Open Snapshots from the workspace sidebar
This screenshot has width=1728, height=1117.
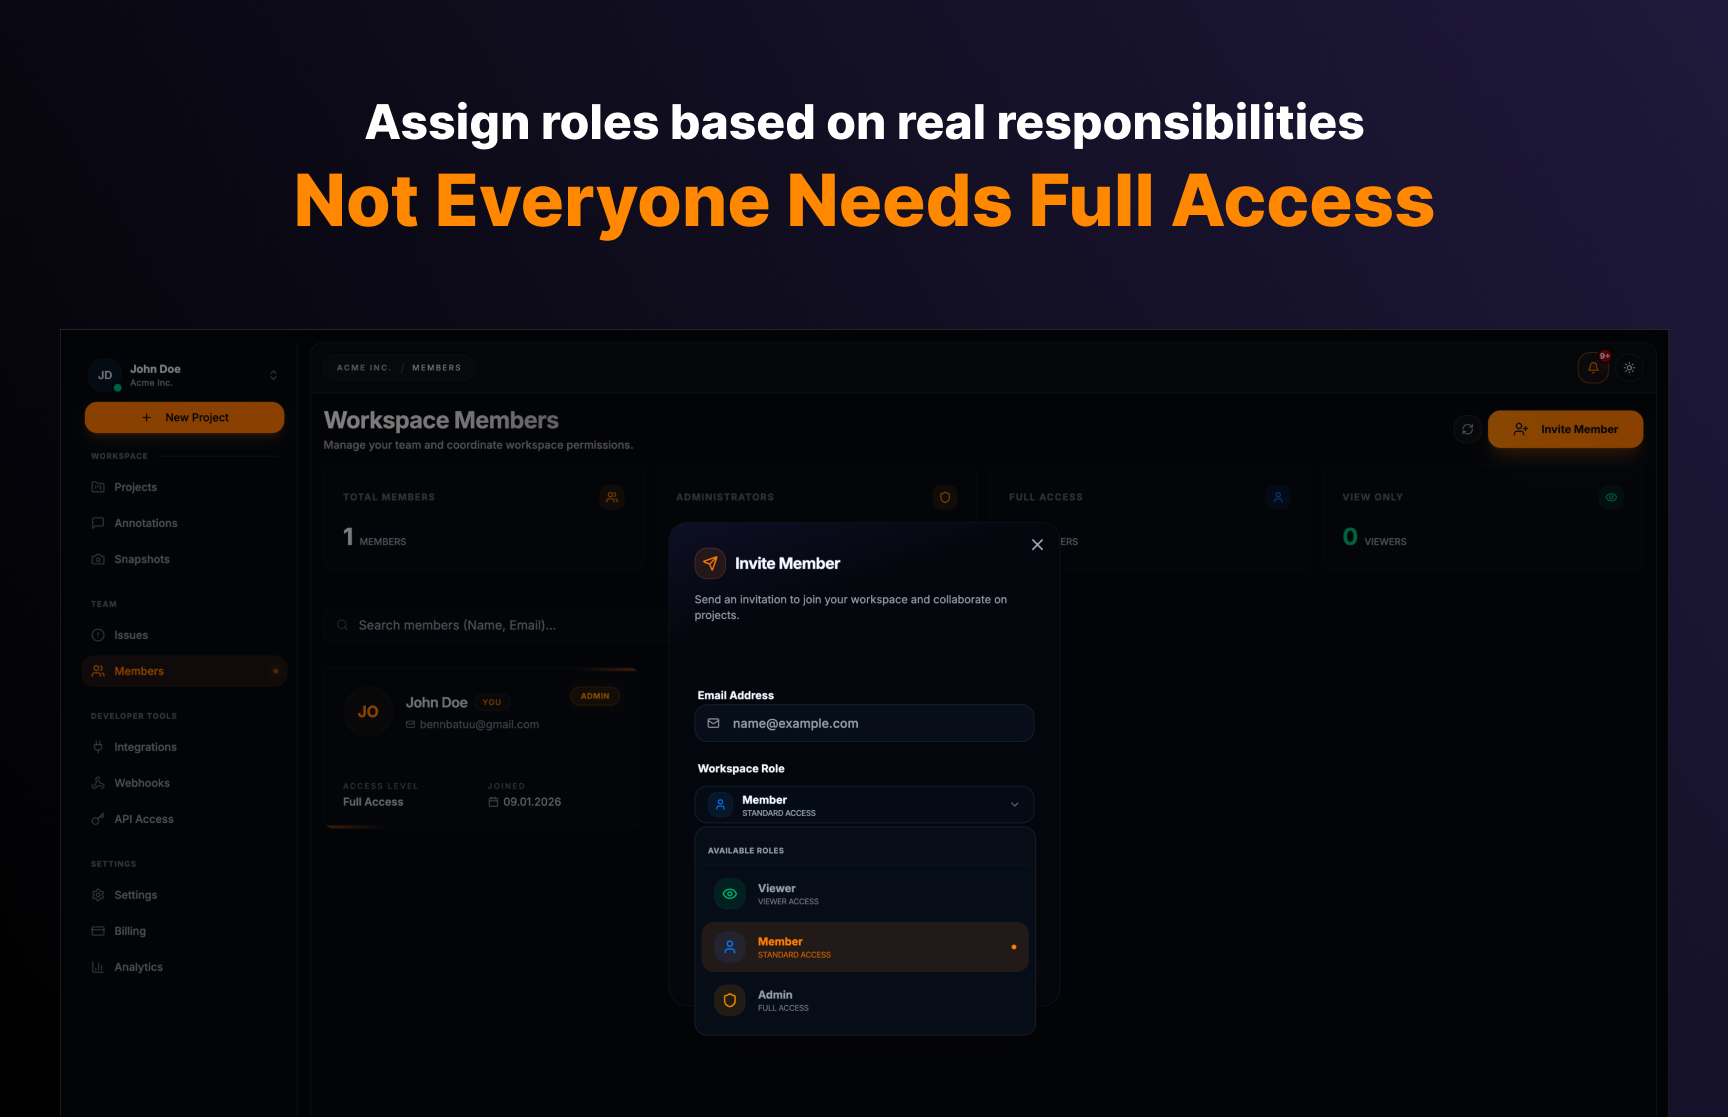pyautogui.click(x=142, y=559)
